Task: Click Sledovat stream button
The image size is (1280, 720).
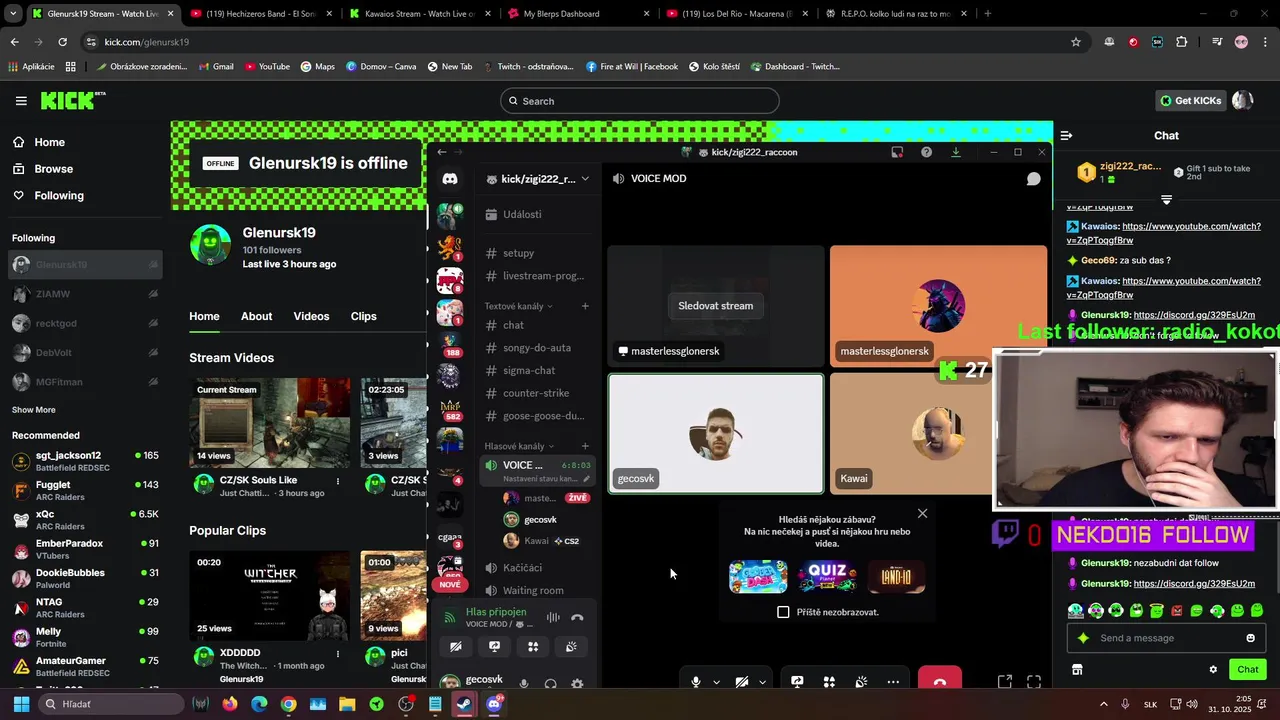Action: click(x=716, y=306)
